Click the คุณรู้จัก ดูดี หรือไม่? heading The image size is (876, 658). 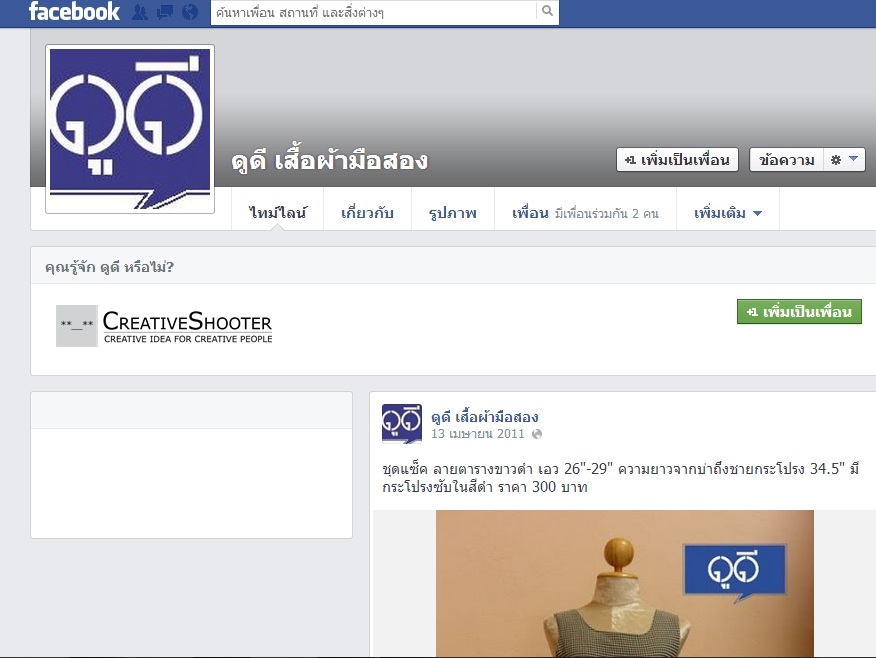point(110,267)
